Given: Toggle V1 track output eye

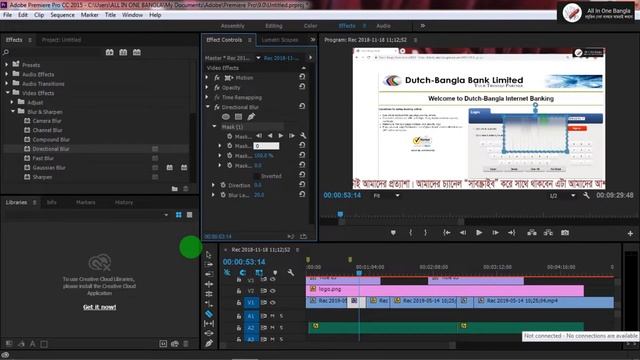Looking at the screenshot, I should point(273,302).
